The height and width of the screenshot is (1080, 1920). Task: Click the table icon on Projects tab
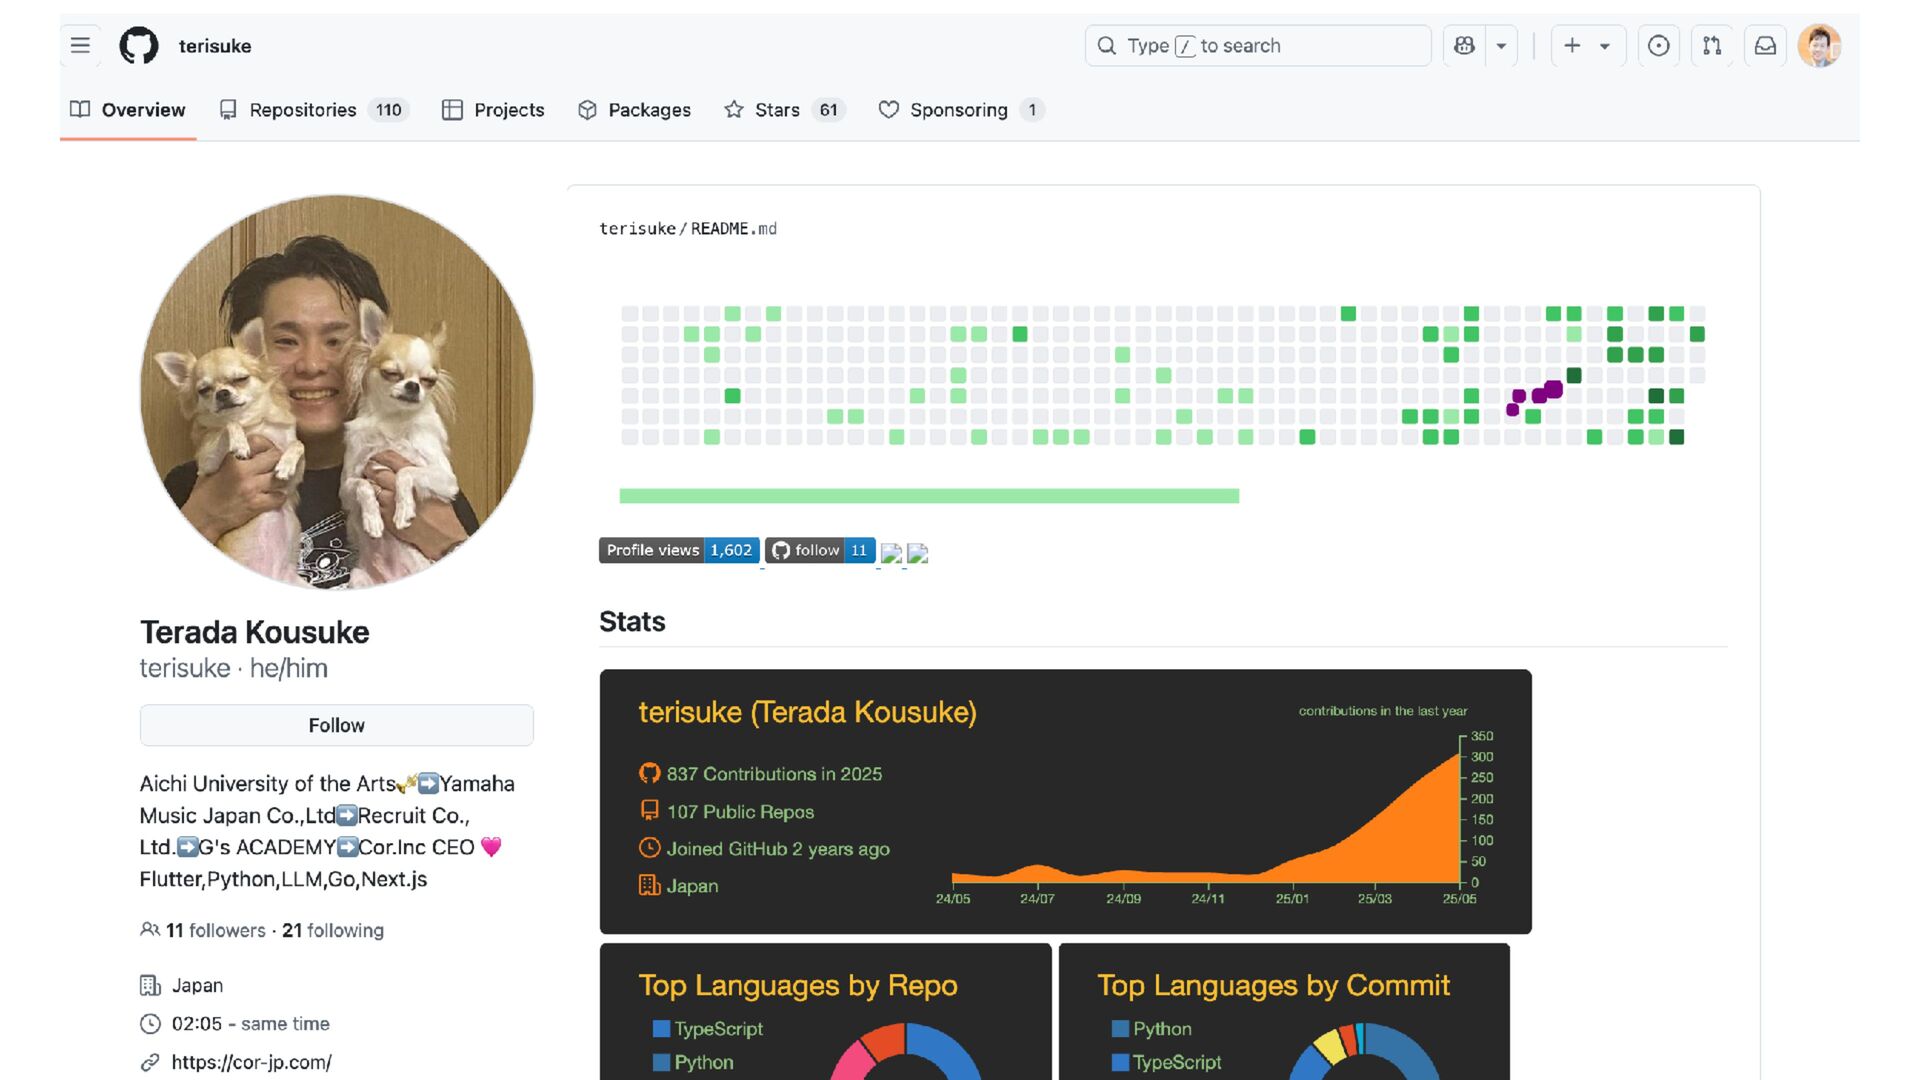452,110
